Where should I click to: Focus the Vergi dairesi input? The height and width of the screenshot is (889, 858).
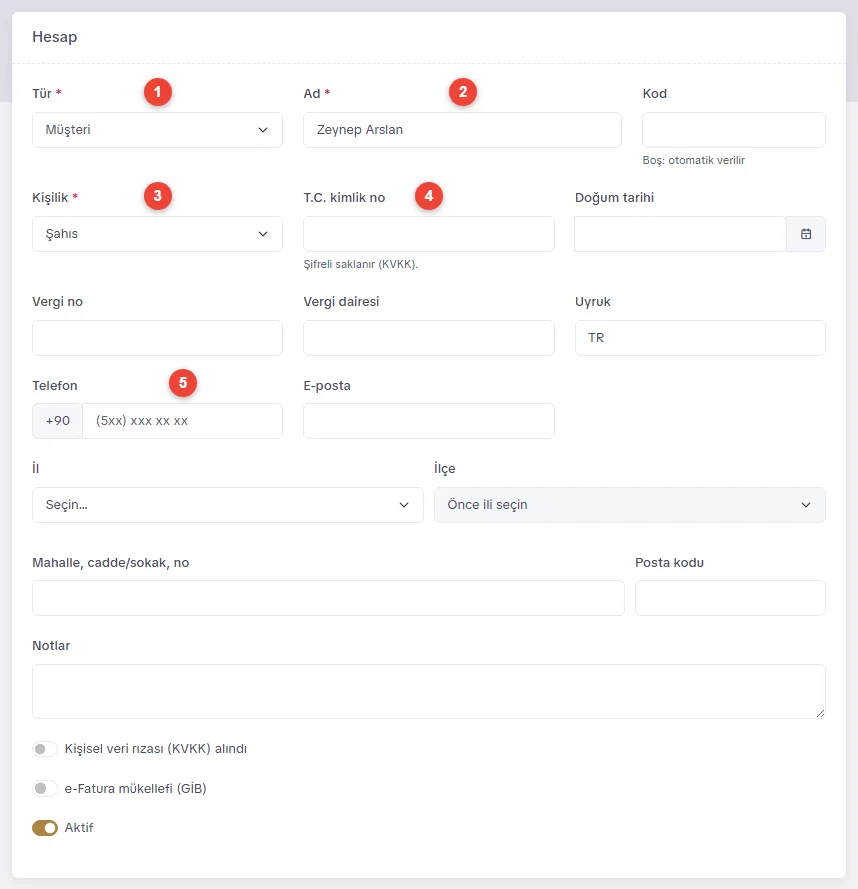(429, 338)
